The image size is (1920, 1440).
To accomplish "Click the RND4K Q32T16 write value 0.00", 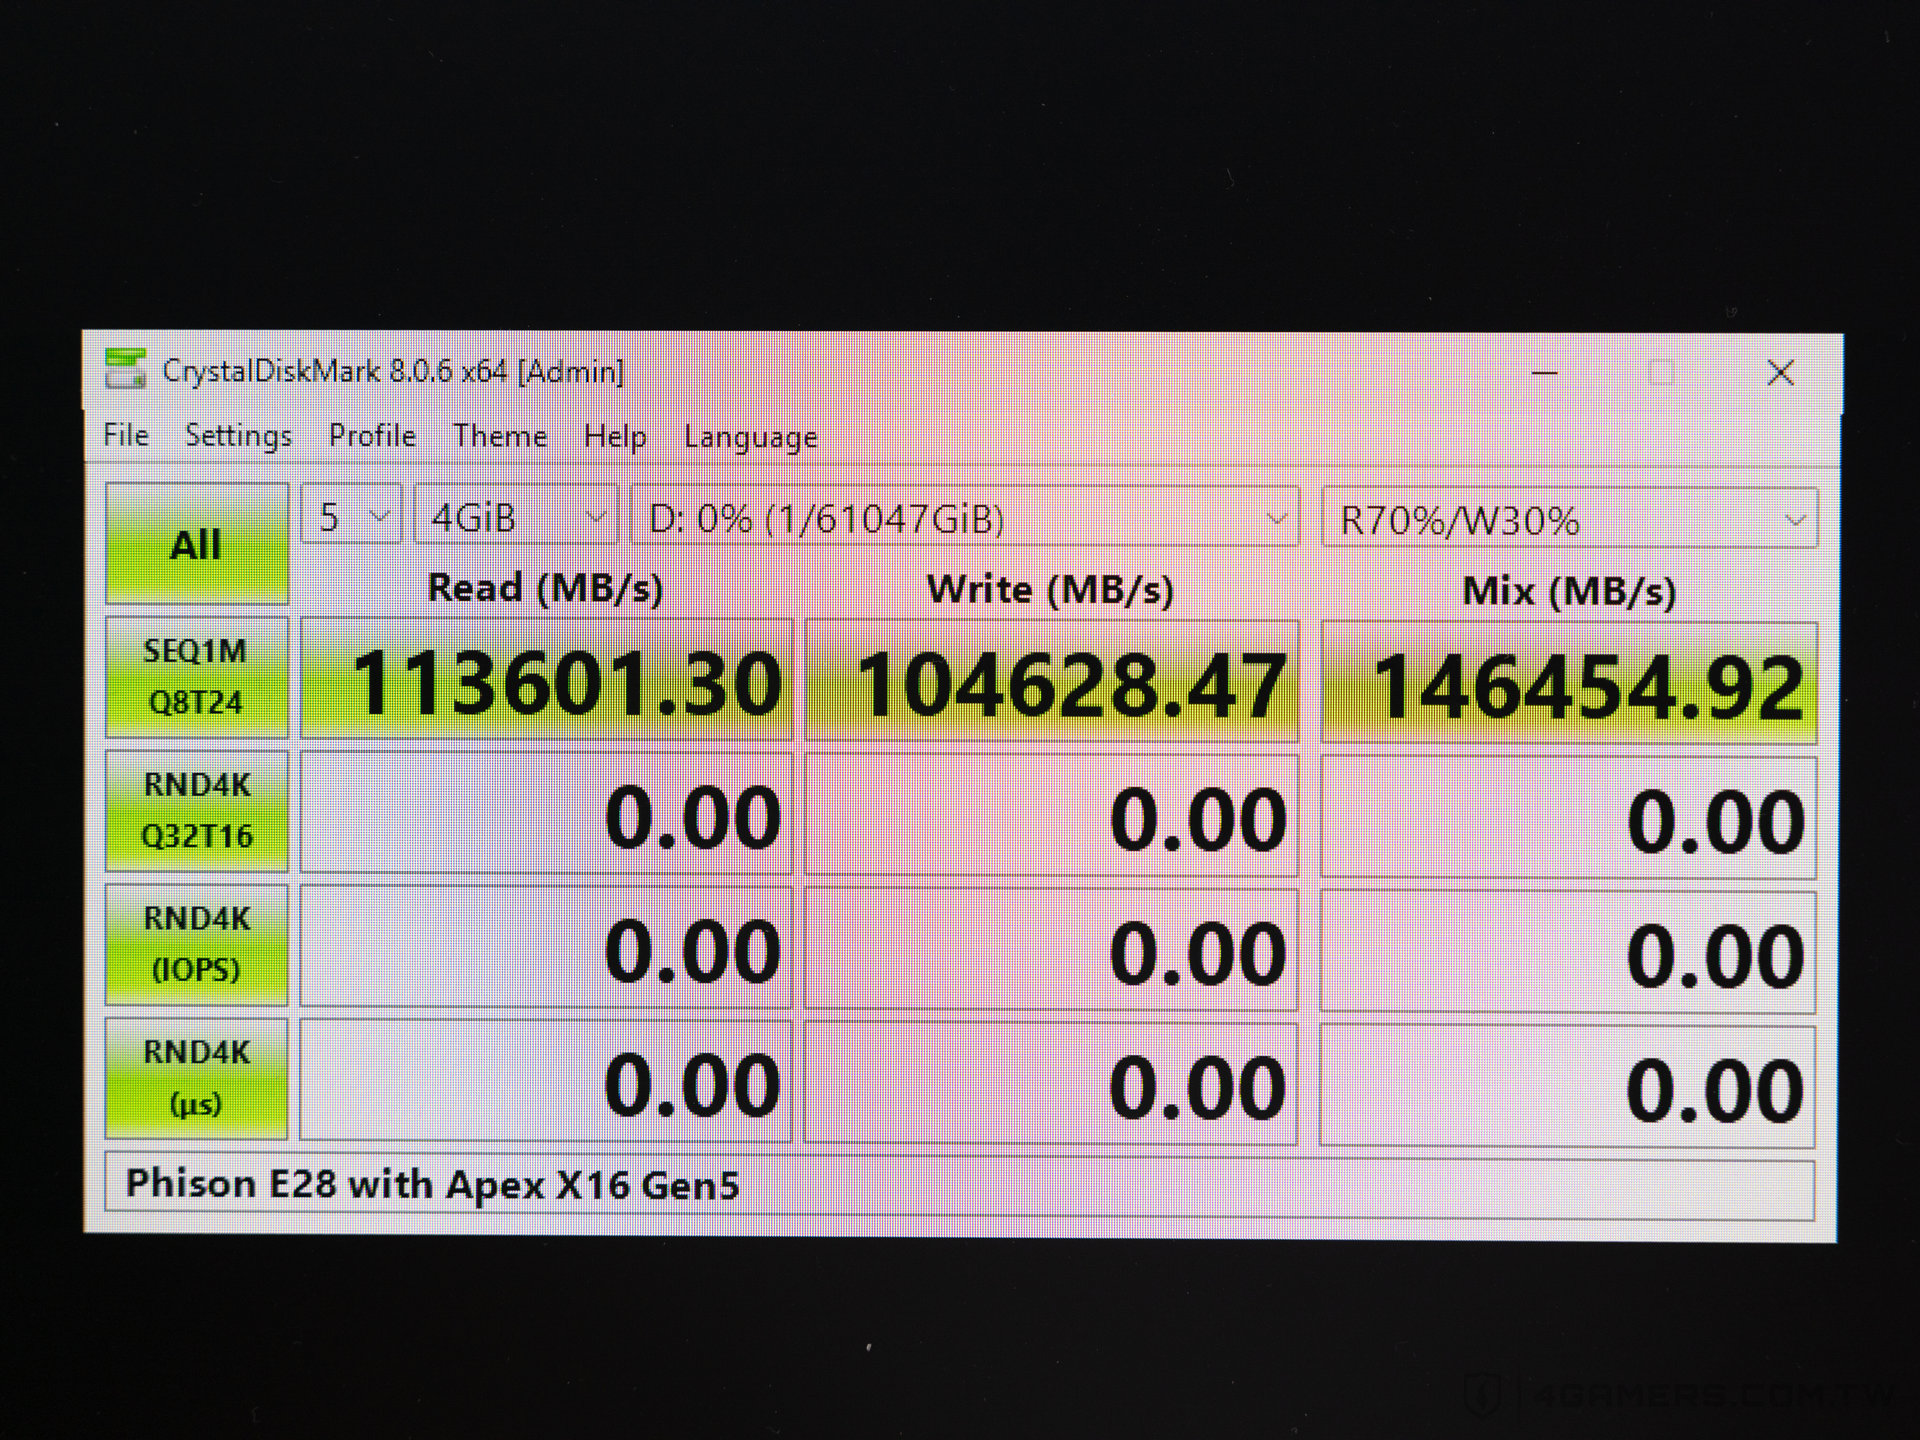I will coord(1052,815).
